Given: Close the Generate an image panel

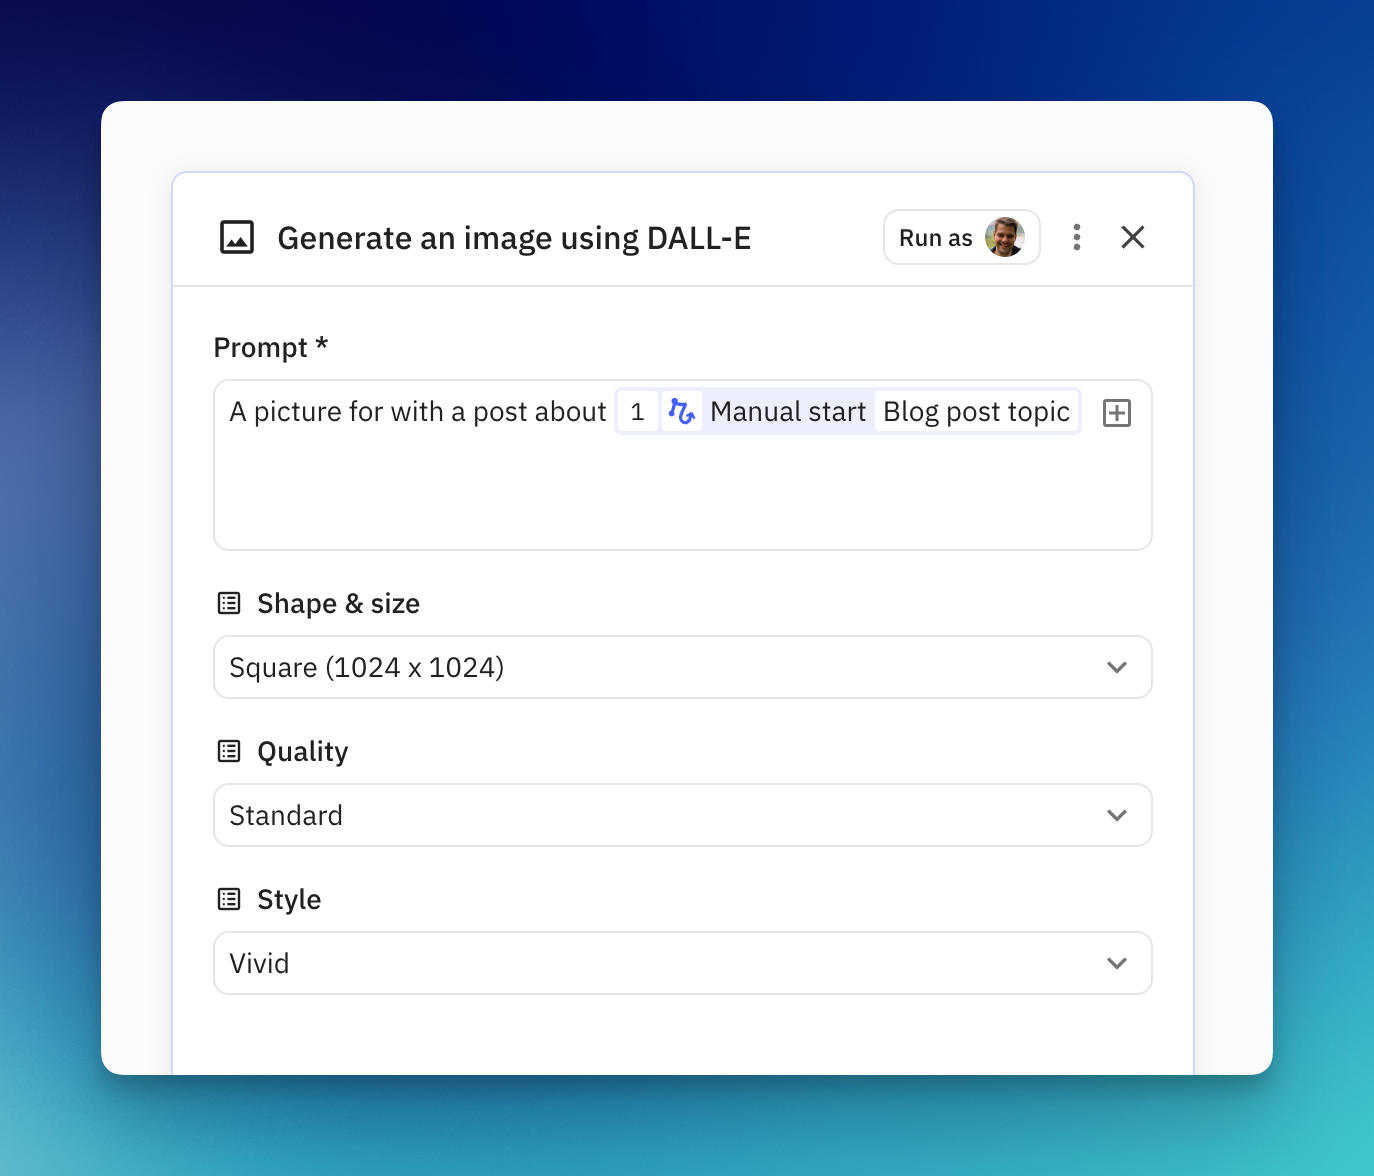Looking at the screenshot, I should [x=1133, y=237].
